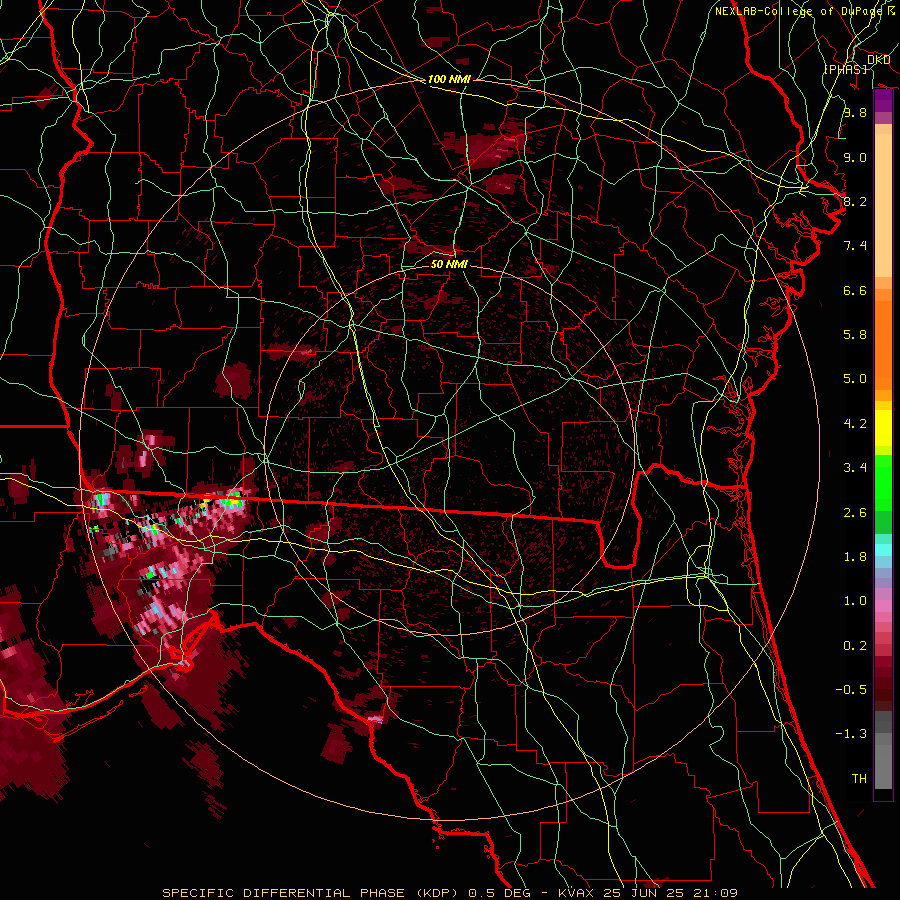Click the bright green band of the color scale
The height and width of the screenshot is (900, 900).
click(883, 483)
